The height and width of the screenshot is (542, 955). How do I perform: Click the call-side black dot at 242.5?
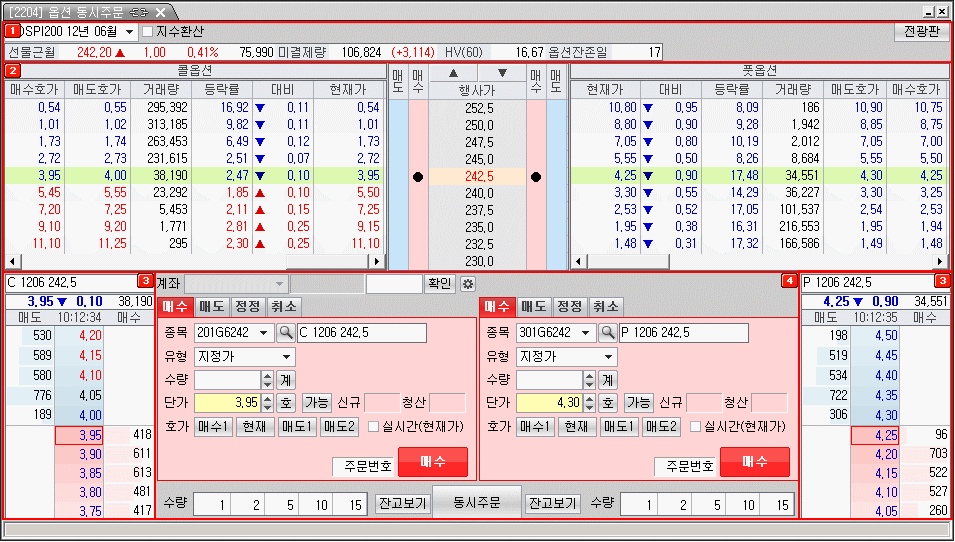click(x=417, y=177)
